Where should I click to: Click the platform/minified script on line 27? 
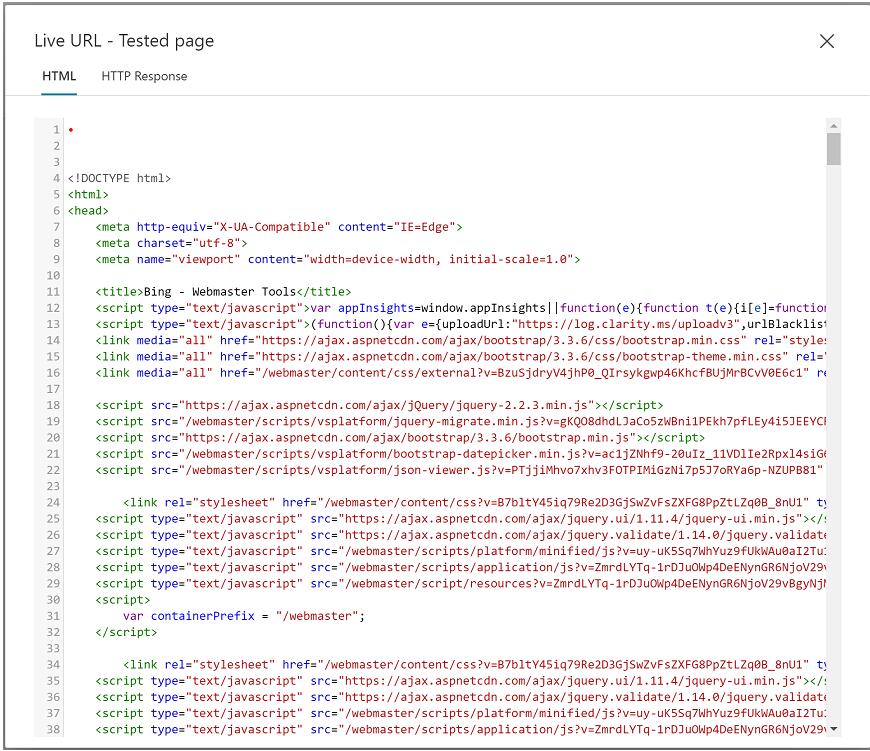[x=461, y=551]
